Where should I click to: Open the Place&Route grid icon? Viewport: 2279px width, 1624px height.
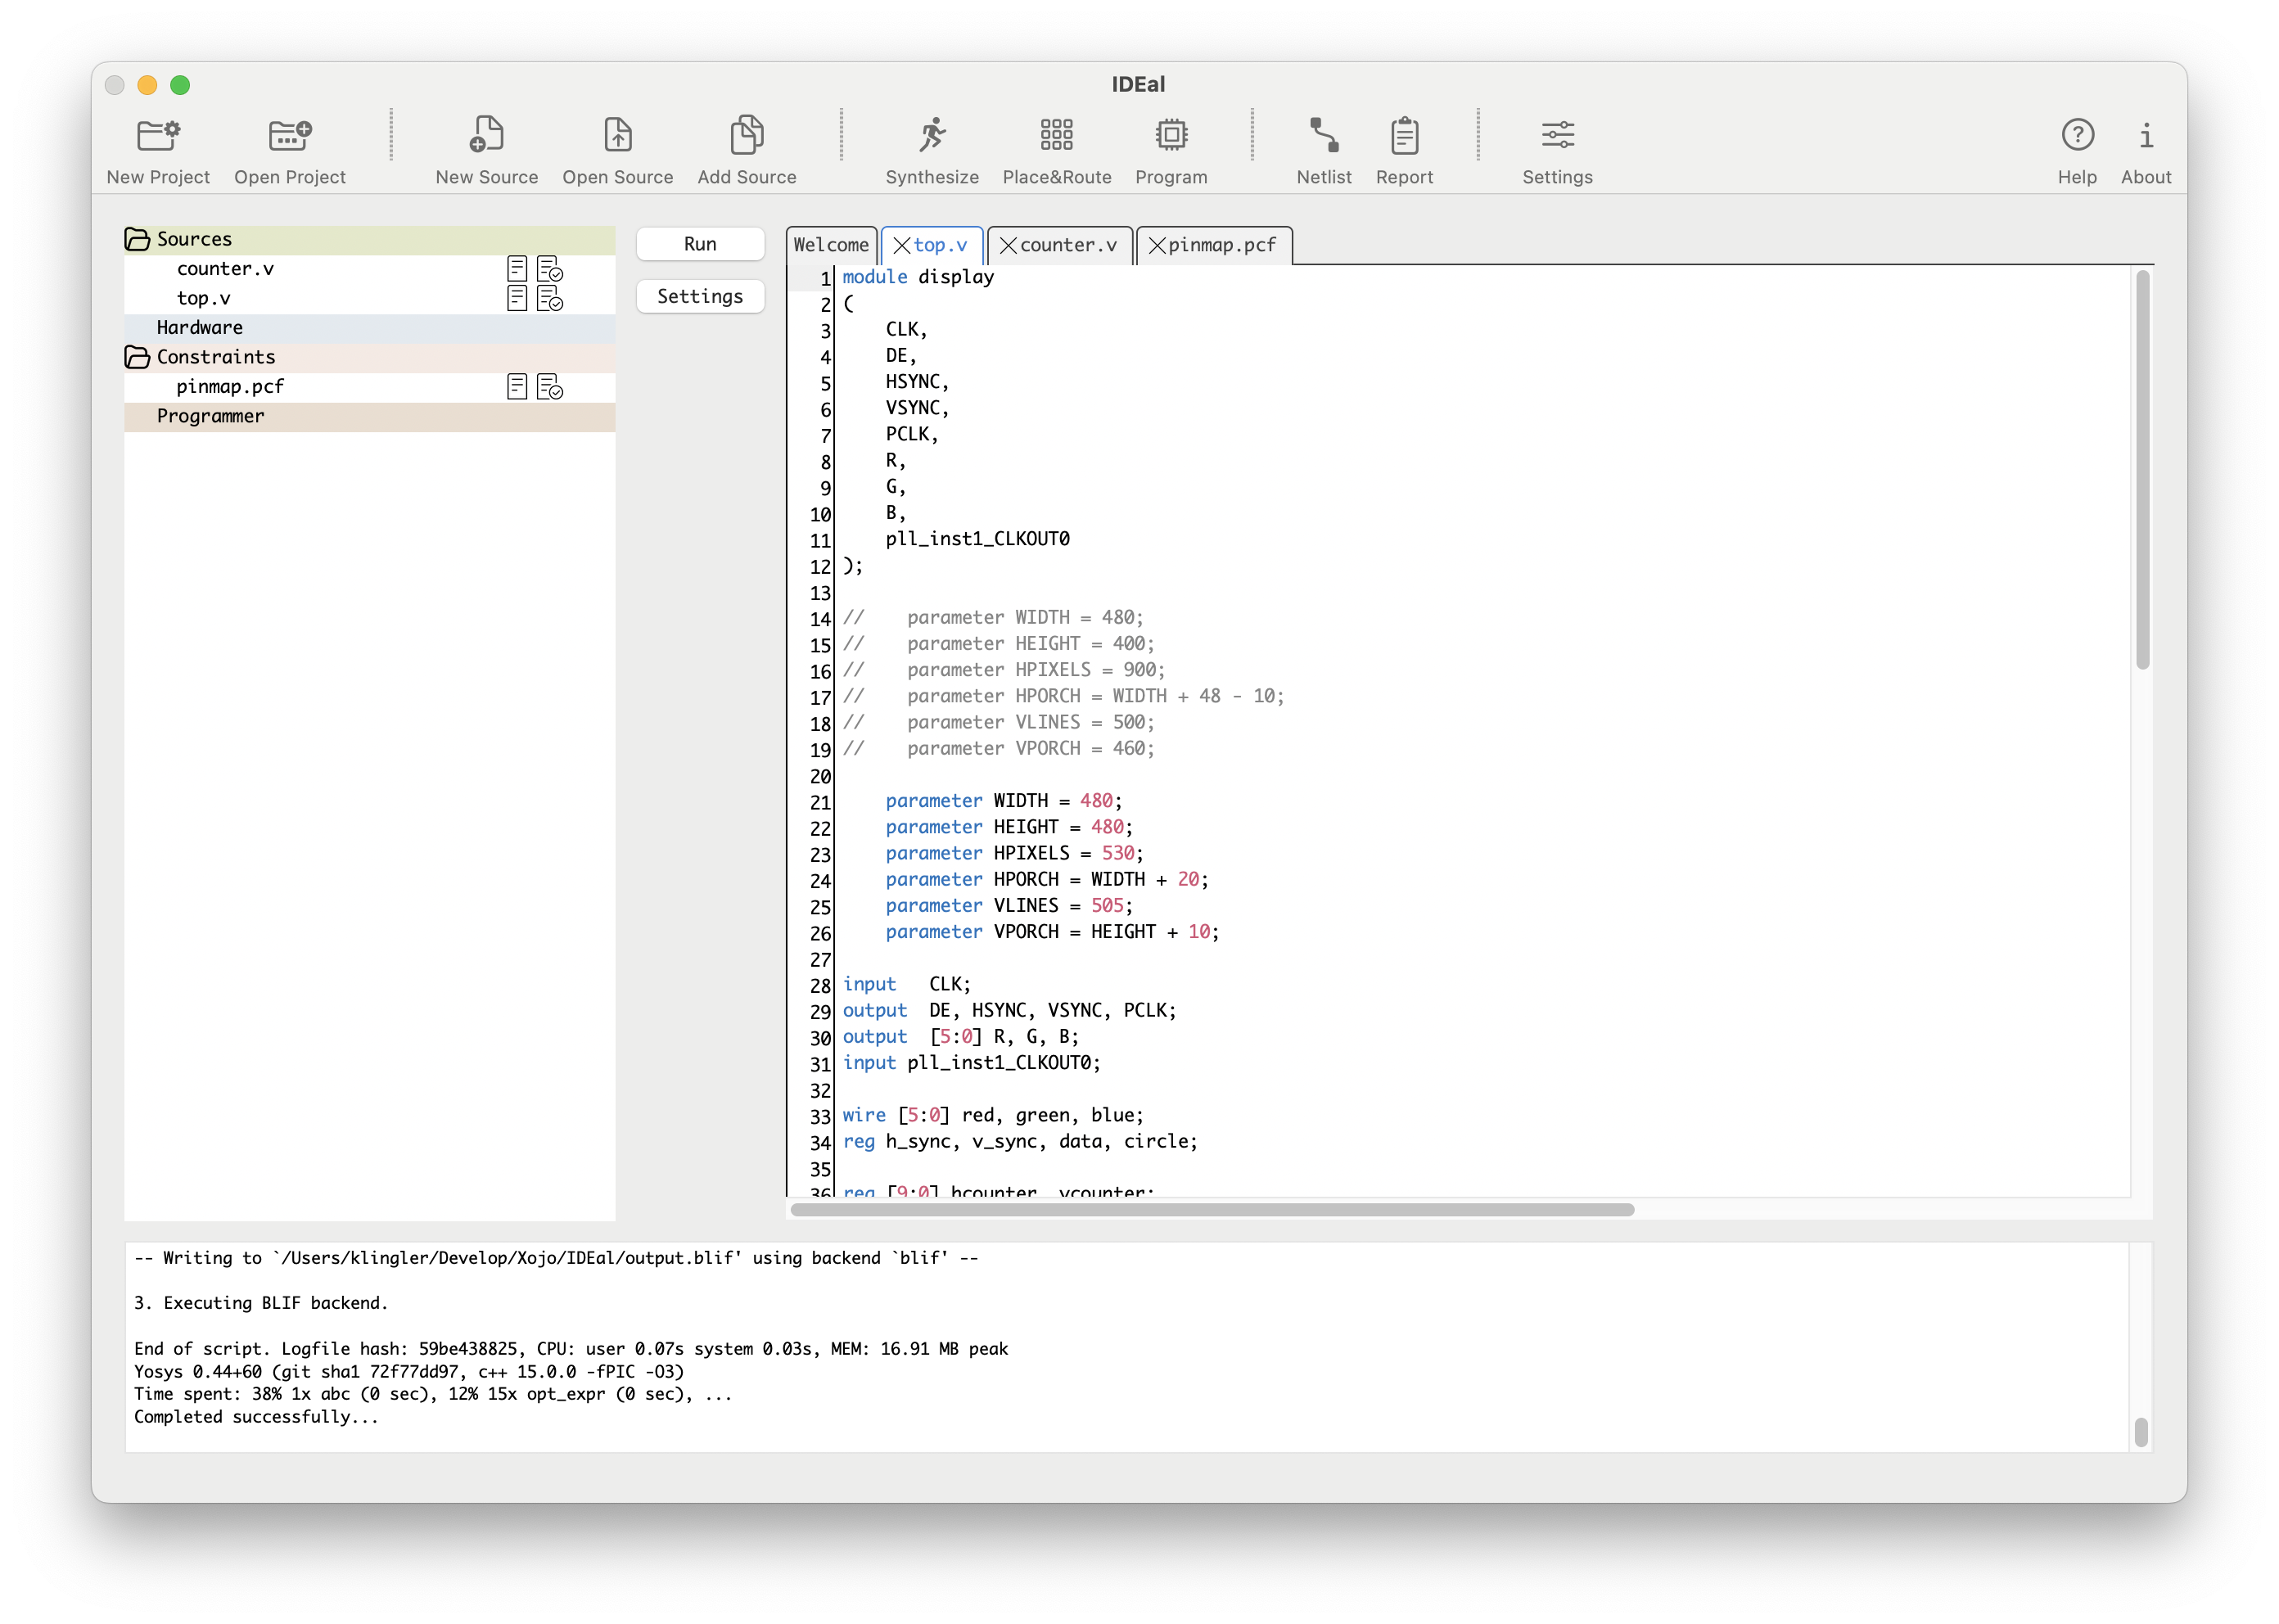click(x=1056, y=135)
